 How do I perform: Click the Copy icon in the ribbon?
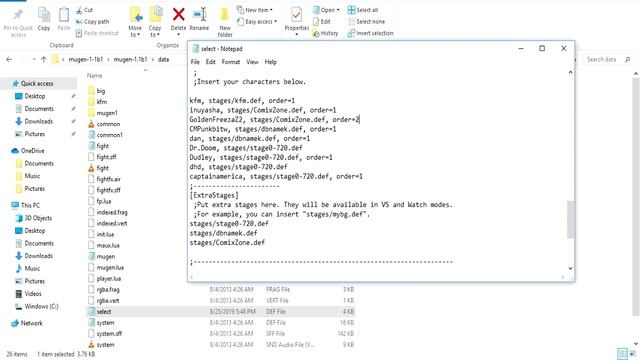pyautogui.click(x=44, y=15)
